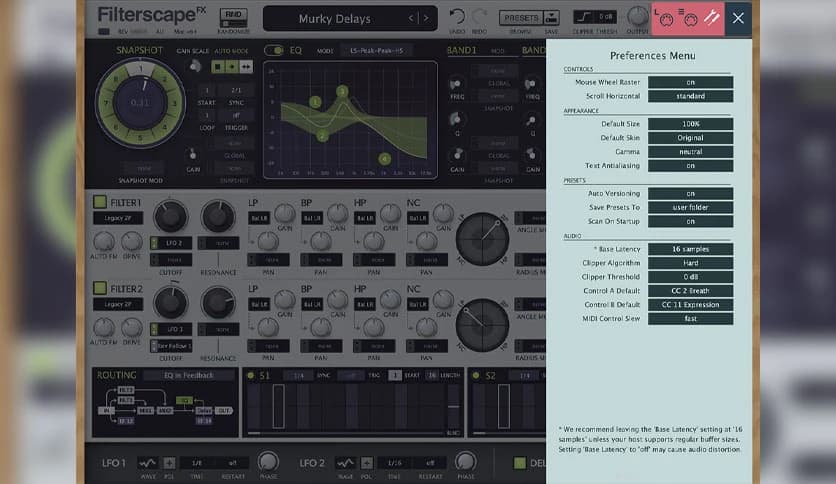836x484 pixels.
Task: Click the routing diagram graphic
Action: tap(165, 406)
